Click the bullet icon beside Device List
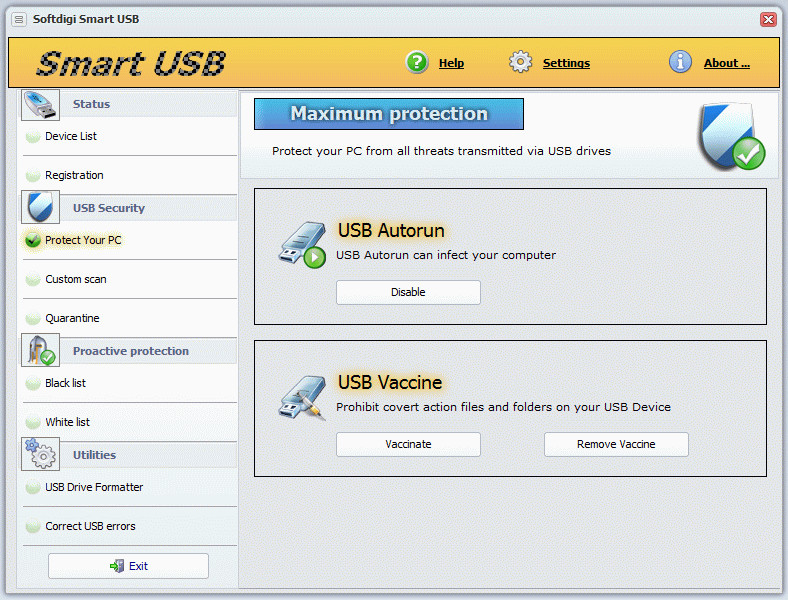788x600 pixels. click(33, 136)
